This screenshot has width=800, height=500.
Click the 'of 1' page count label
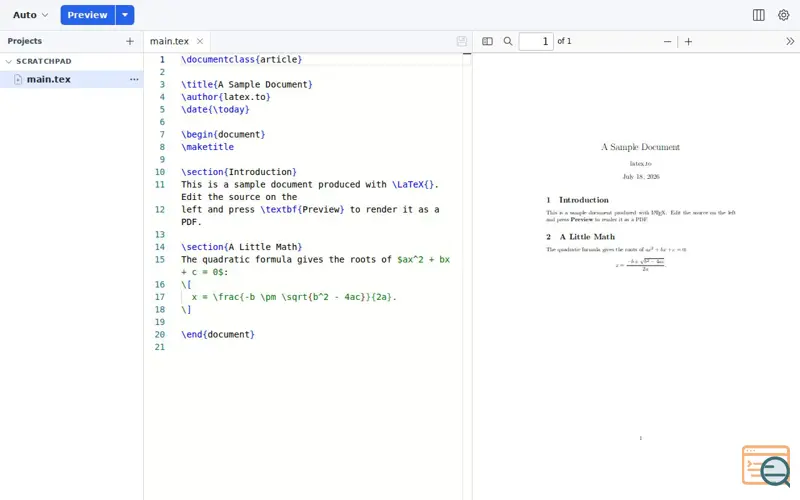tap(564, 41)
